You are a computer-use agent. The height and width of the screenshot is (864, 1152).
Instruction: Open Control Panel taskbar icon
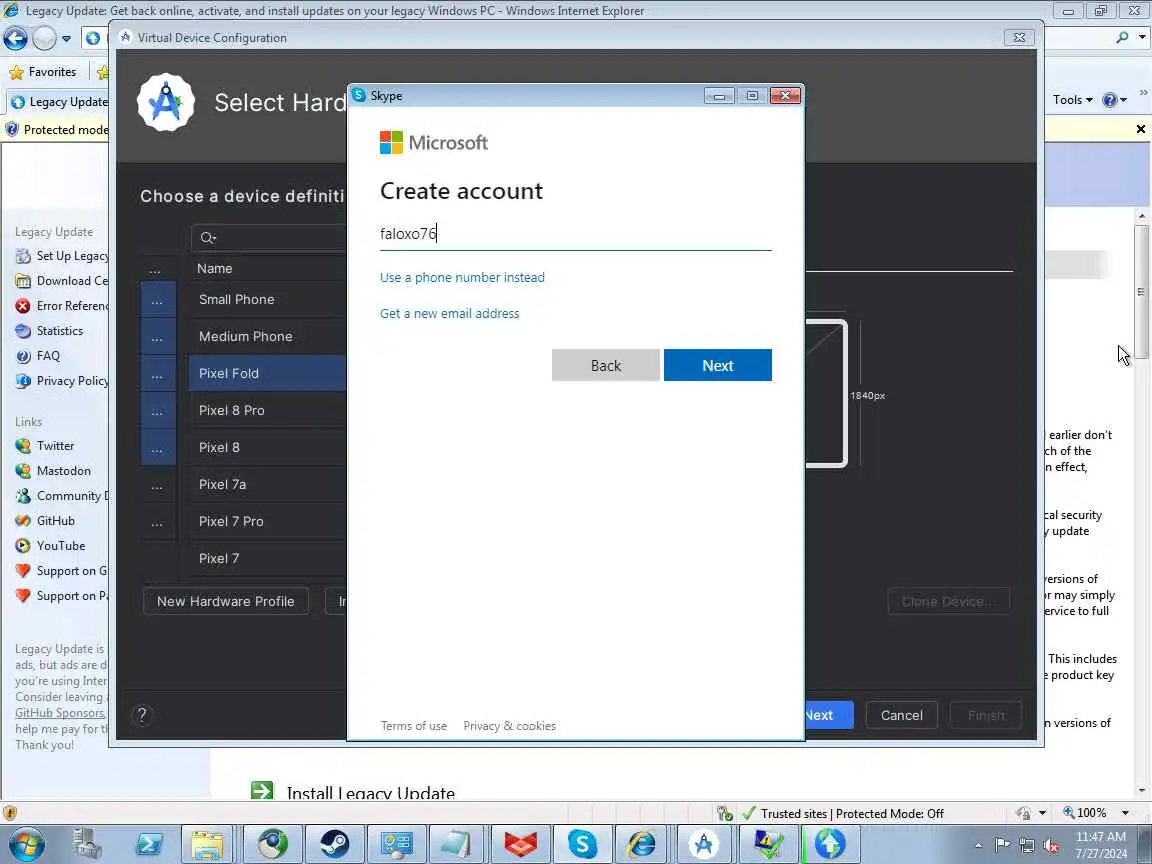397,844
